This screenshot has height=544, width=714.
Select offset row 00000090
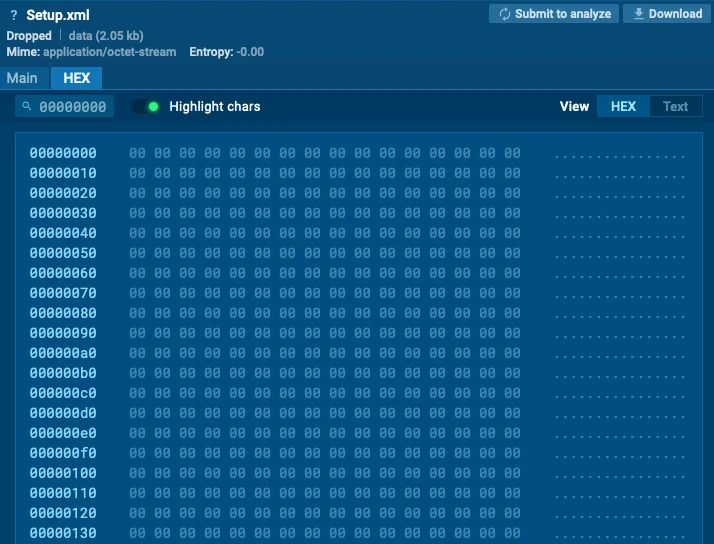coord(63,333)
